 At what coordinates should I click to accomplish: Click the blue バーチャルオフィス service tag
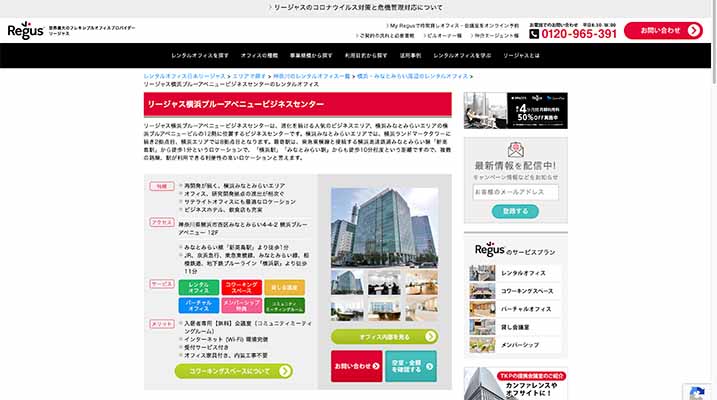point(198,305)
